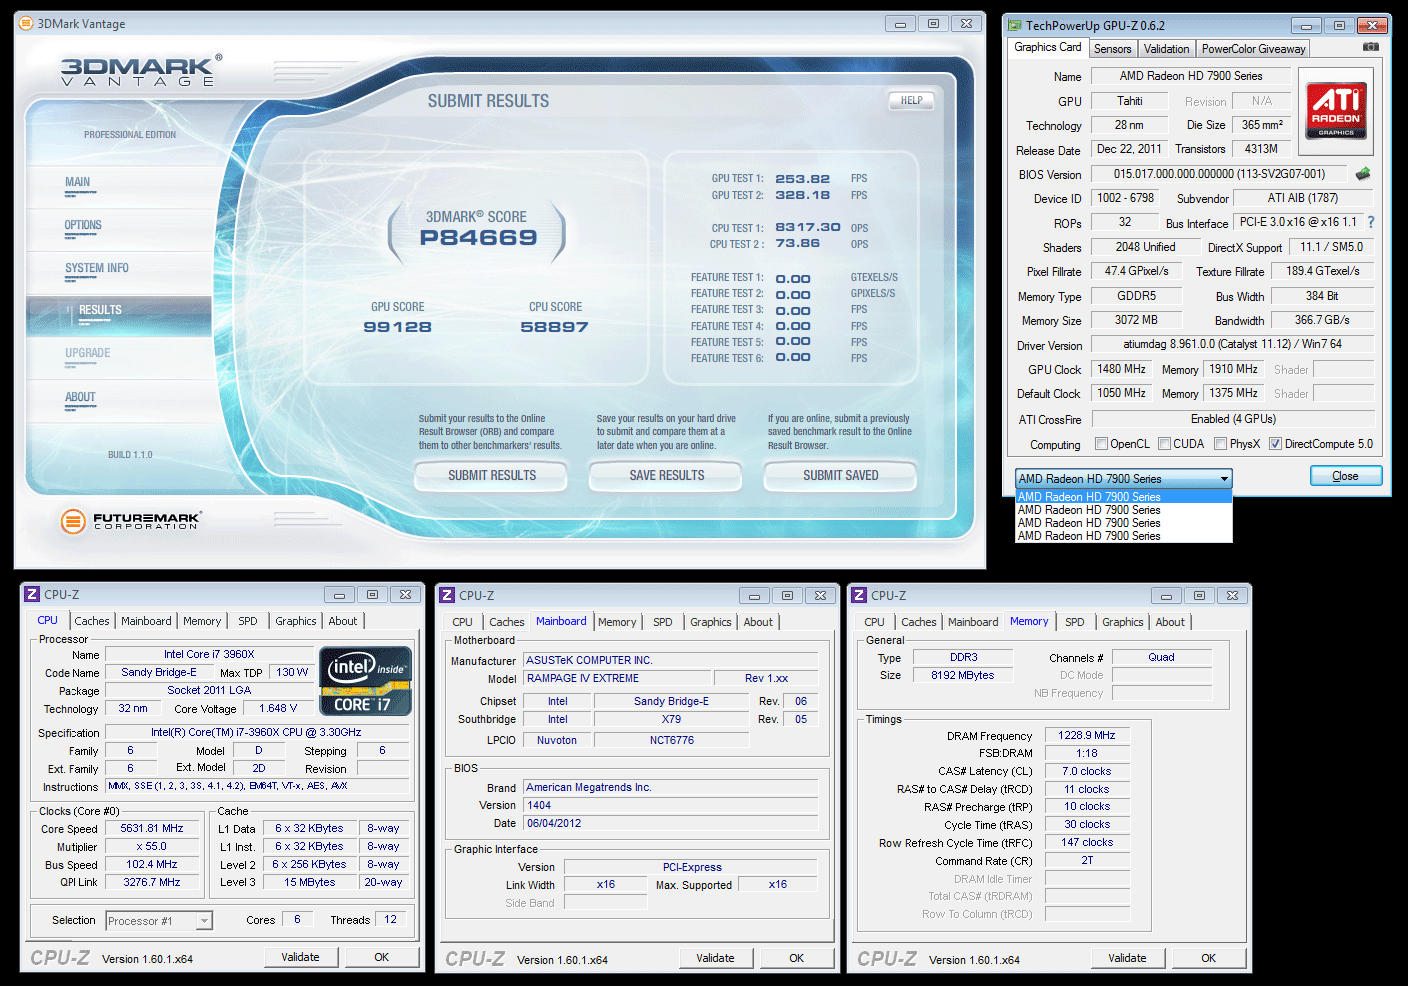
Task: Click the BIOS Version field in GPU-Z
Action: click(1219, 174)
